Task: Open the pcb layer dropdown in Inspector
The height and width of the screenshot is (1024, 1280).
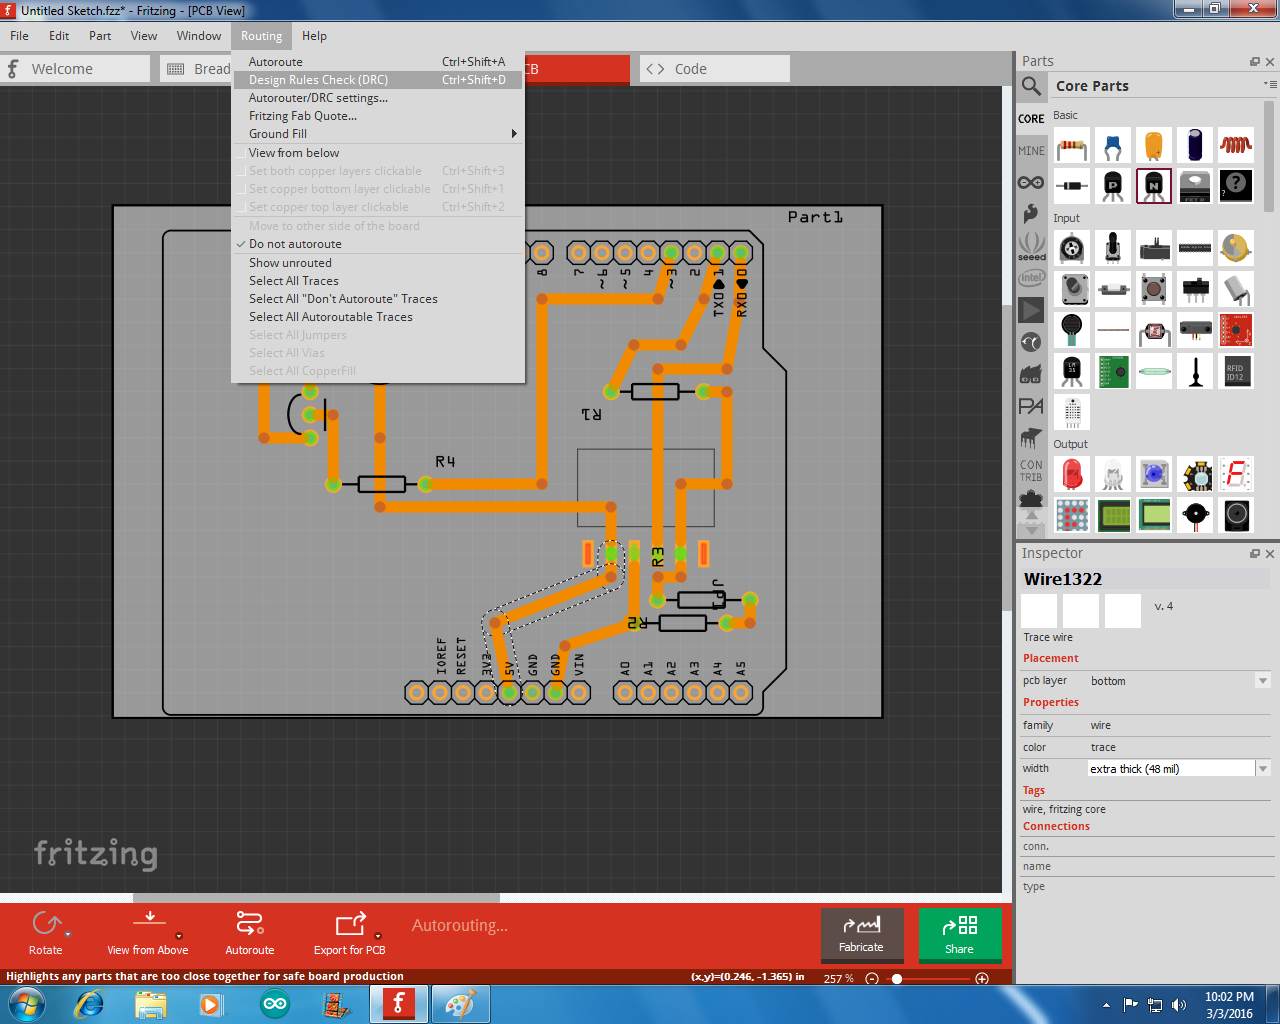Action: (x=1263, y=681)
